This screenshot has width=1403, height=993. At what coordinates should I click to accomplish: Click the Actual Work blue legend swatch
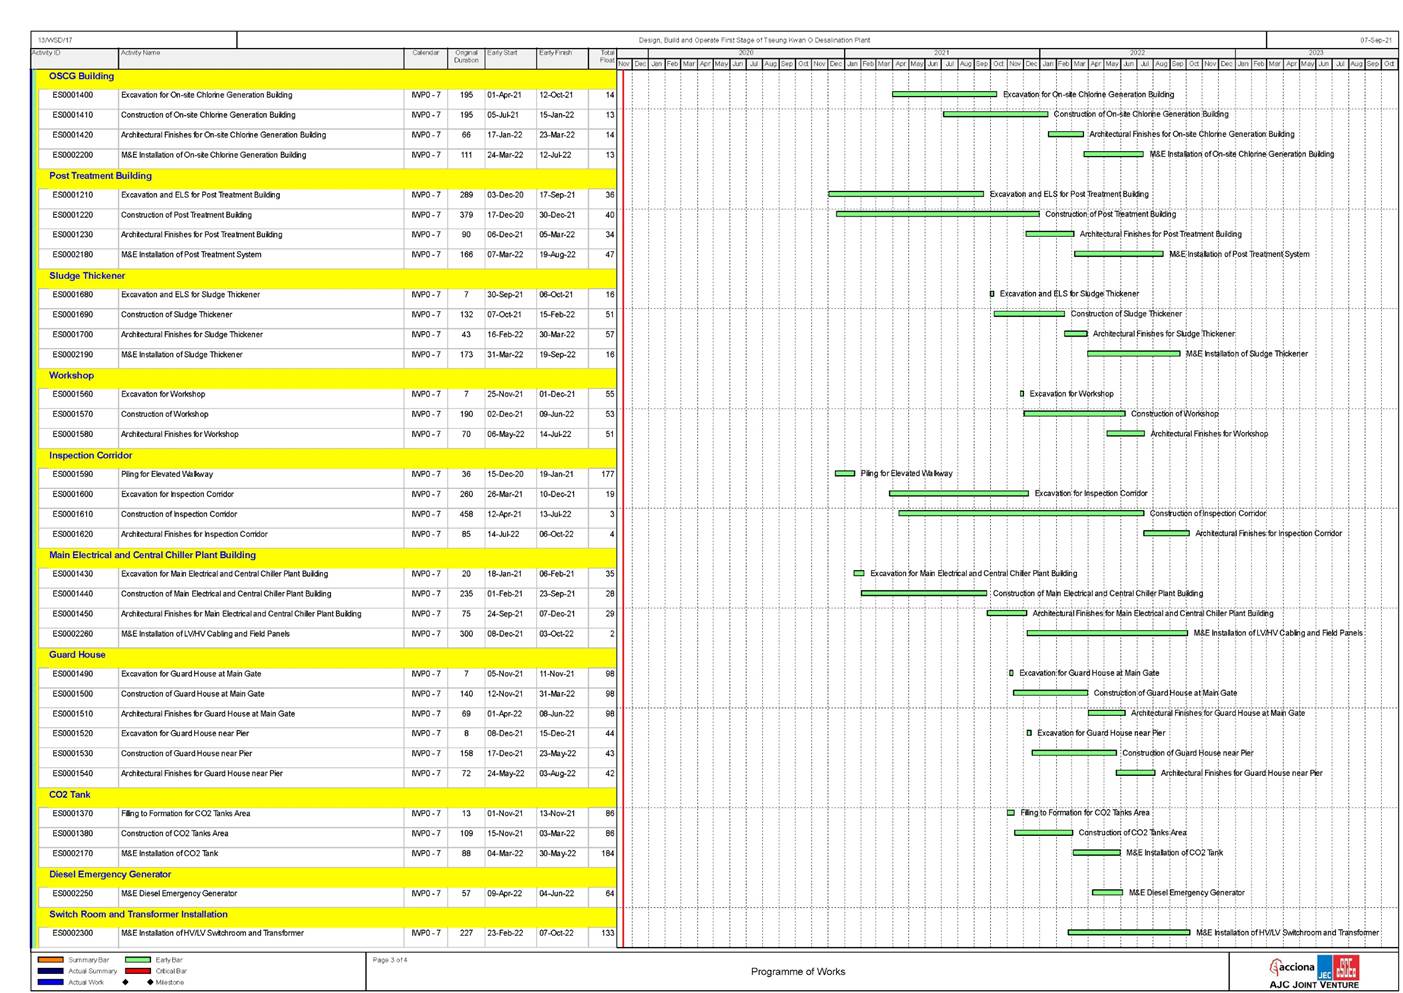(x=50, y=982)
